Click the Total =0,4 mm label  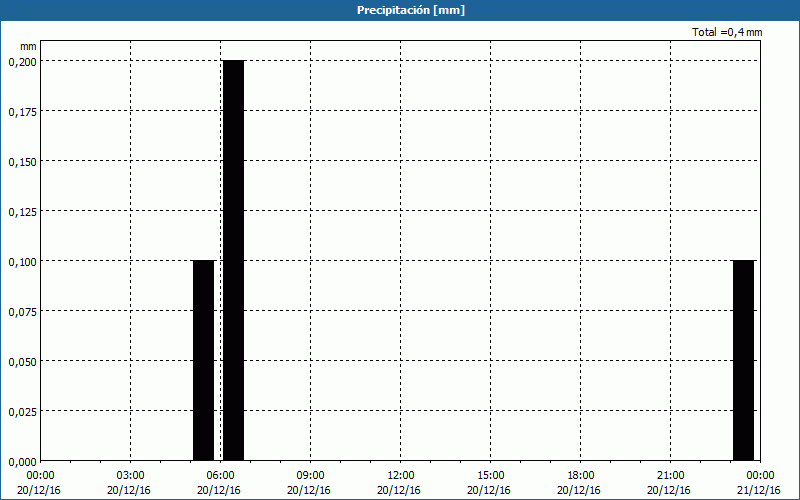(x=727, y=32)
